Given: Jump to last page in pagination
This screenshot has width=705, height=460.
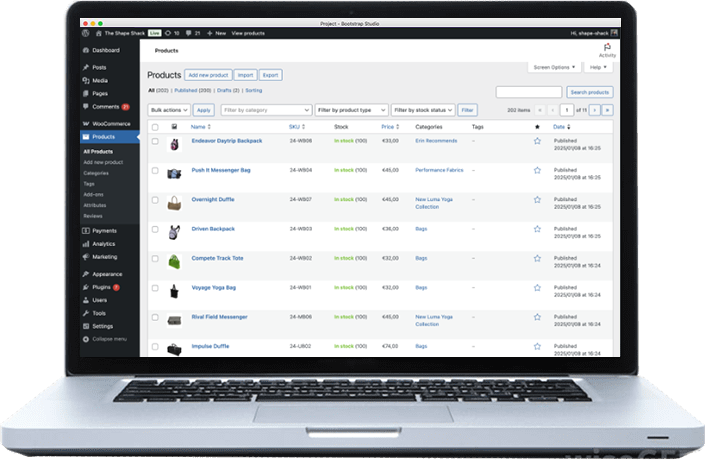Looking at the screenshot, I should point(607,110).
